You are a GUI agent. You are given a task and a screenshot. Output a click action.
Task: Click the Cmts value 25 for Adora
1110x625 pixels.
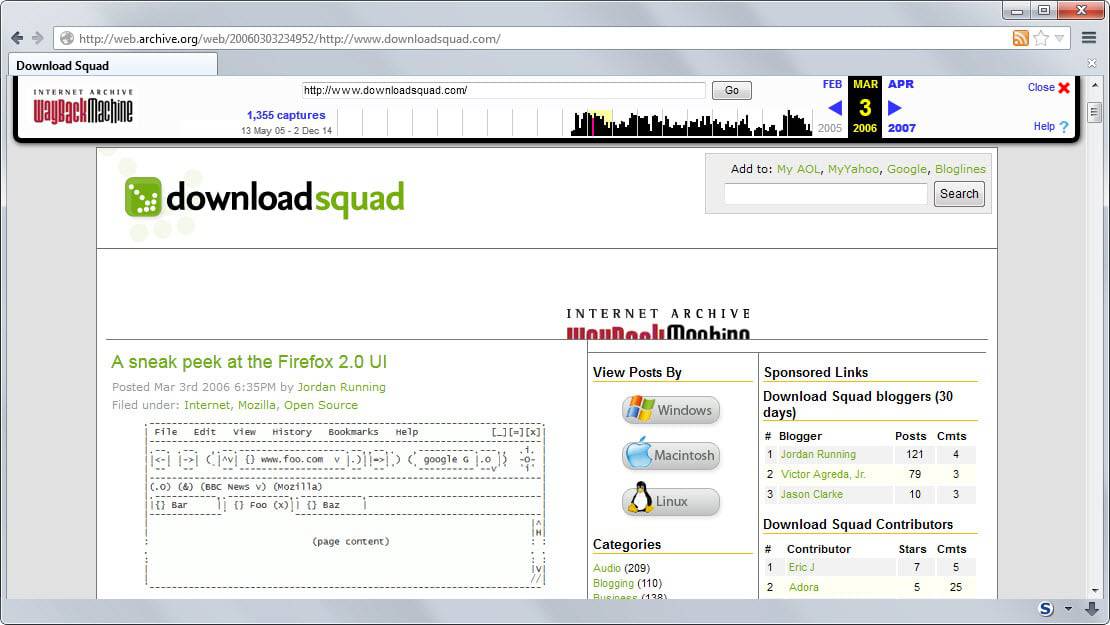click(956, 587)
